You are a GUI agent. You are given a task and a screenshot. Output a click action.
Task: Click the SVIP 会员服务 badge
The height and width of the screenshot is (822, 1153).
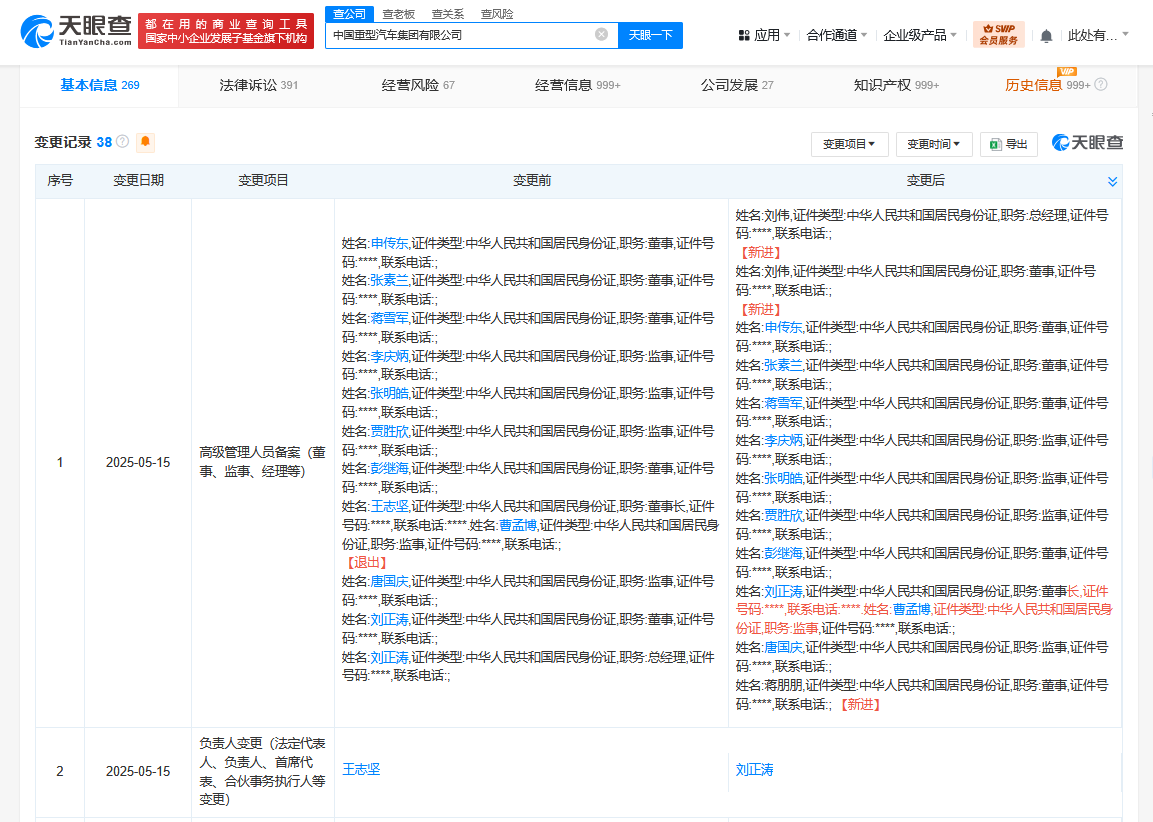pyautogui.click(x=998, y=35)
